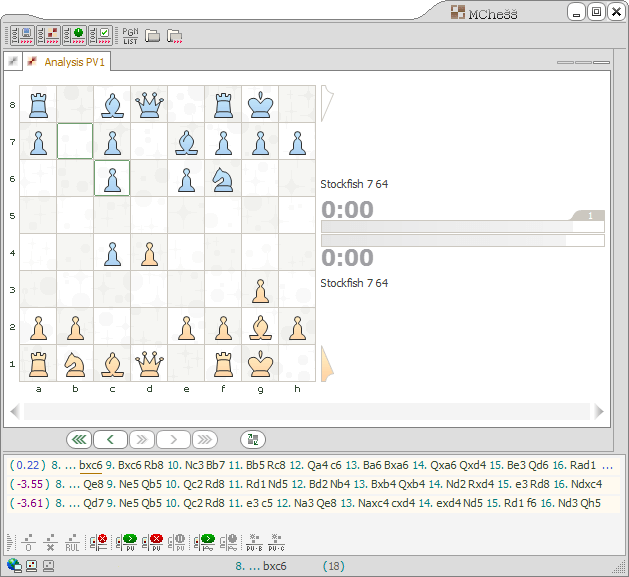Click the black pawn on c6

[112, 179]
